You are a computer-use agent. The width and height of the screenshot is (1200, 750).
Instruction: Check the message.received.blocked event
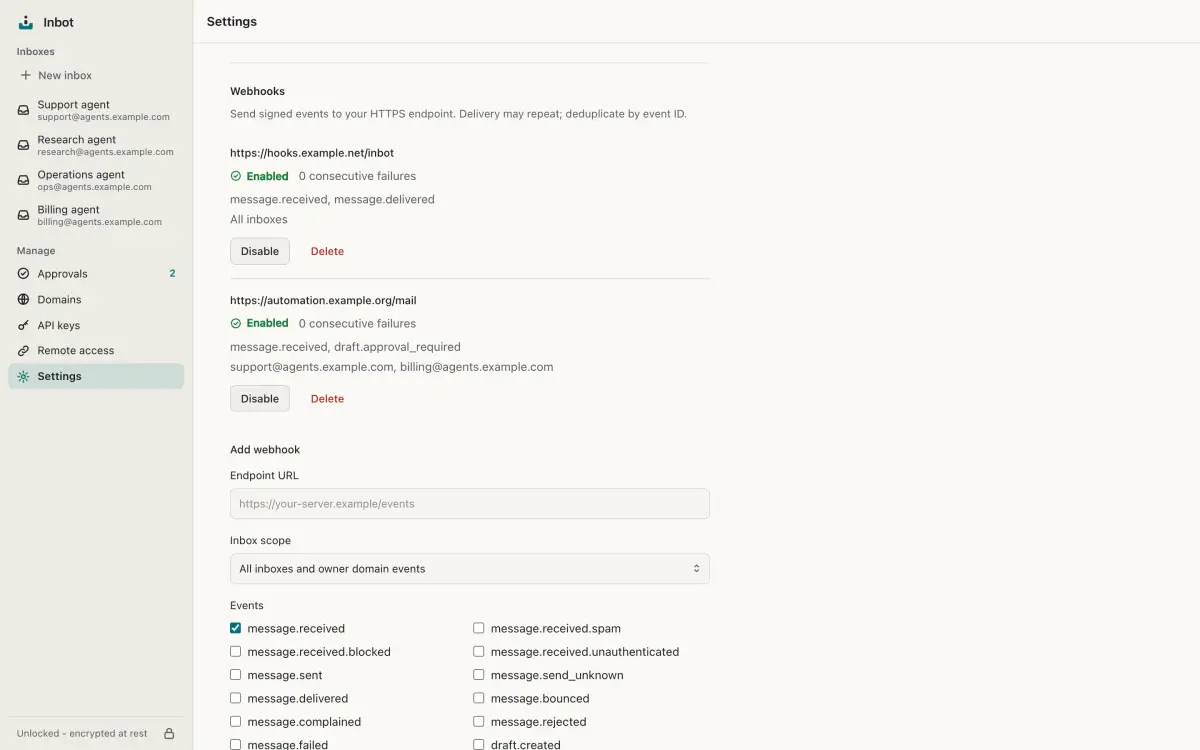pos(236,651)
